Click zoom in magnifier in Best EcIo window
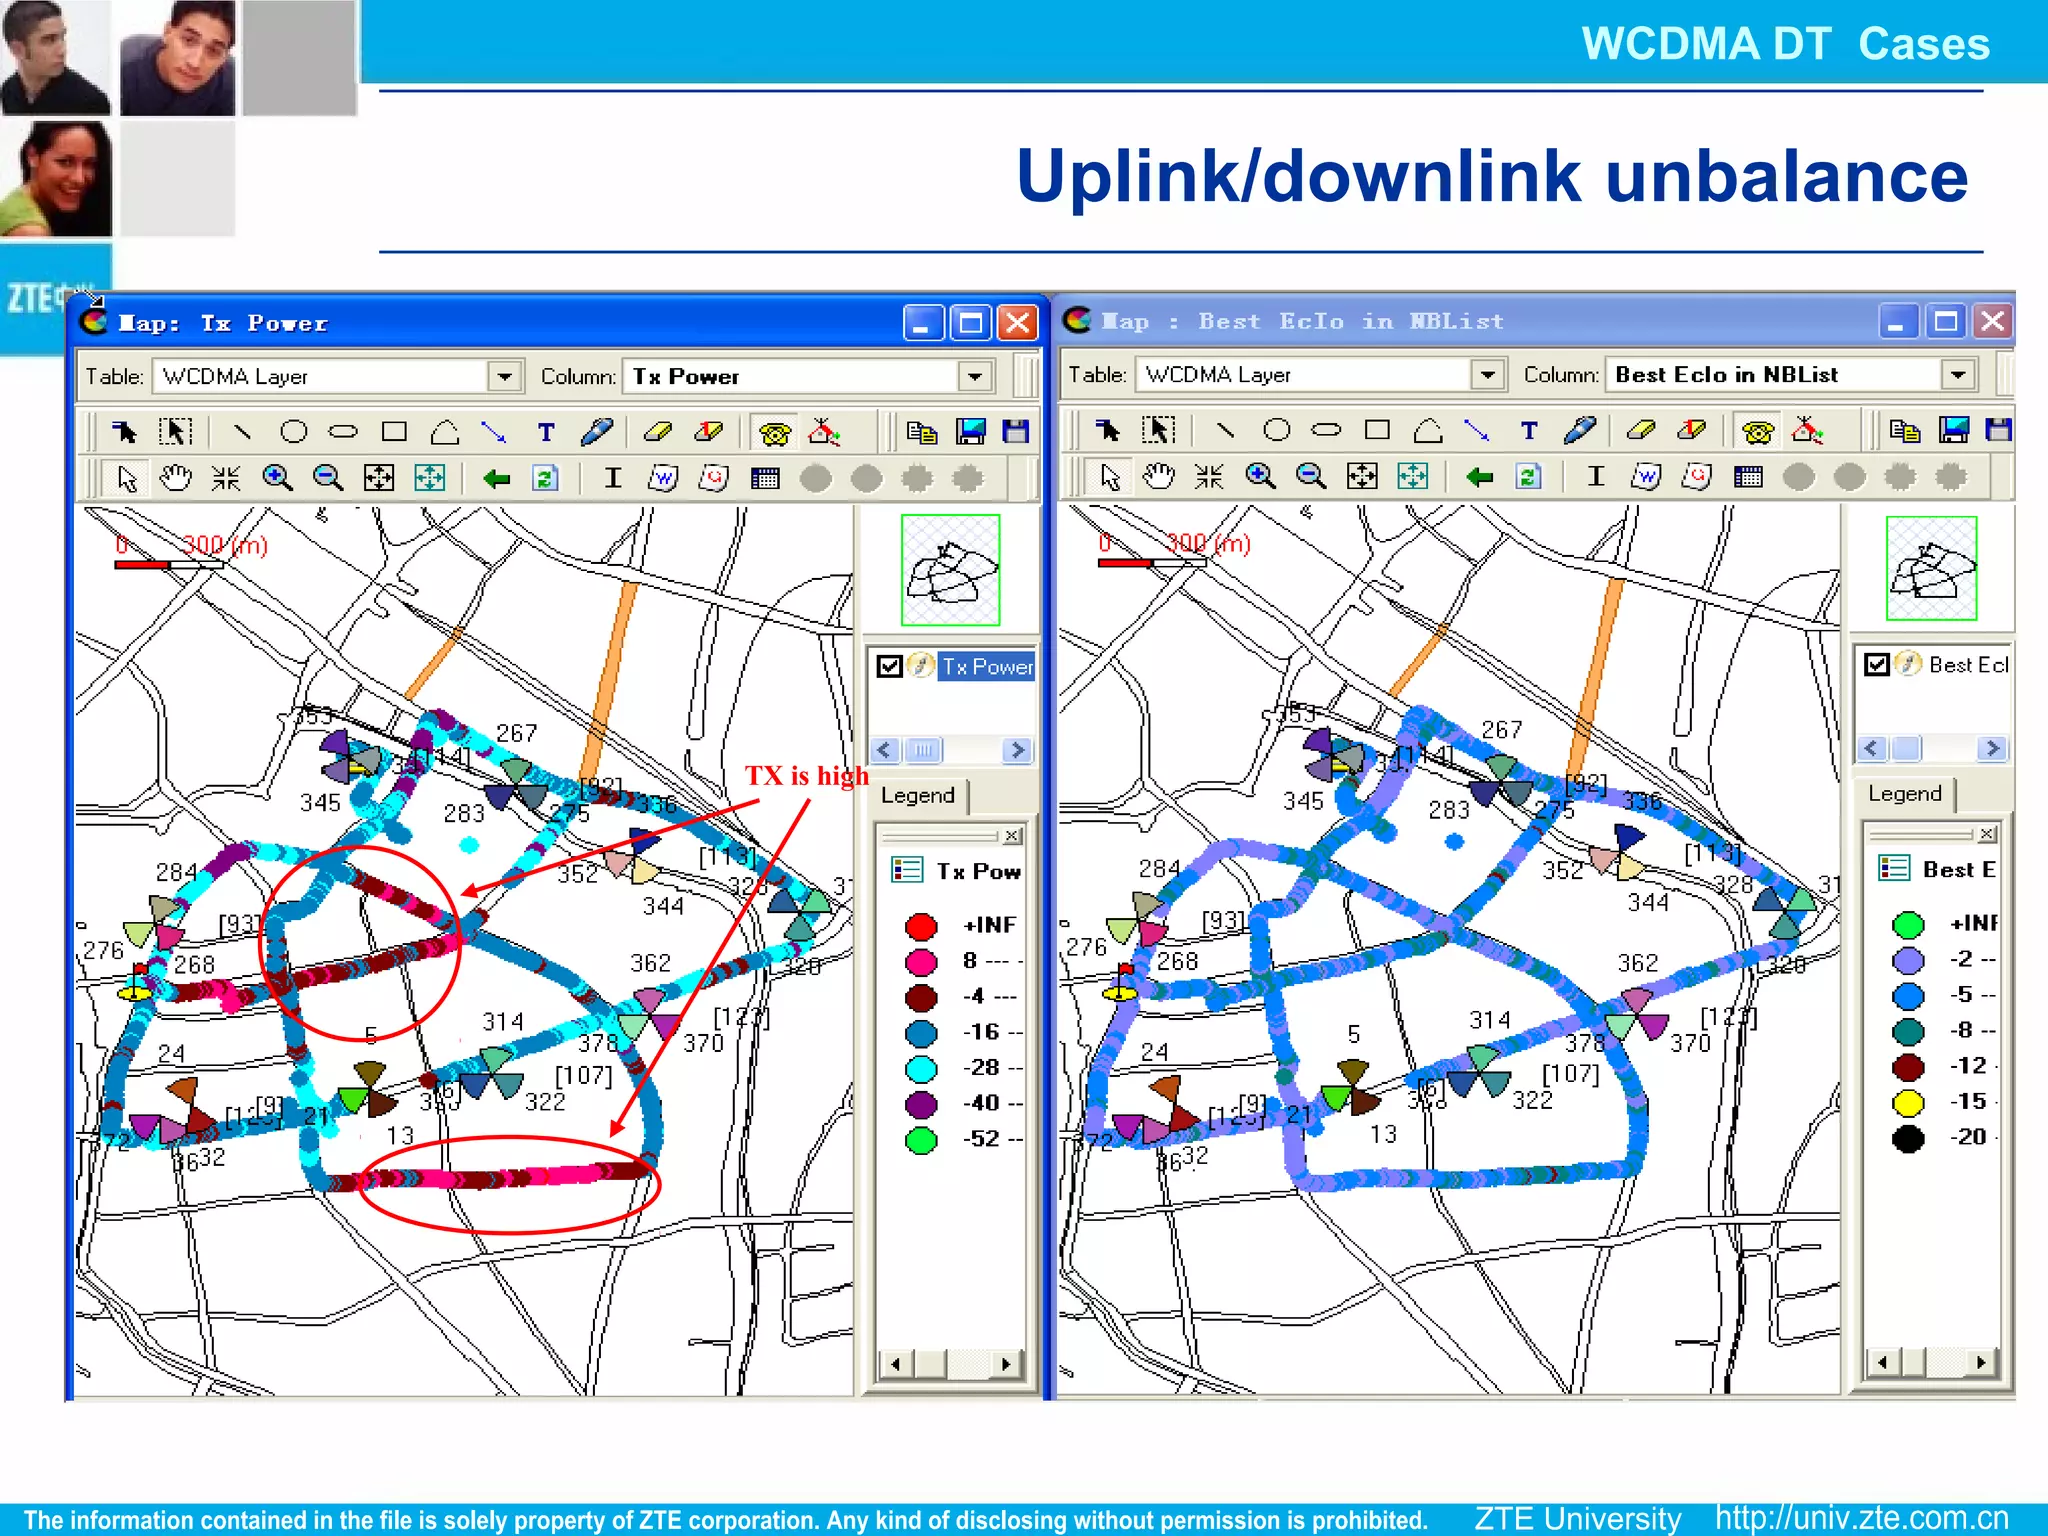This screenshot has height=1536, width=2048. (1260, 476)
